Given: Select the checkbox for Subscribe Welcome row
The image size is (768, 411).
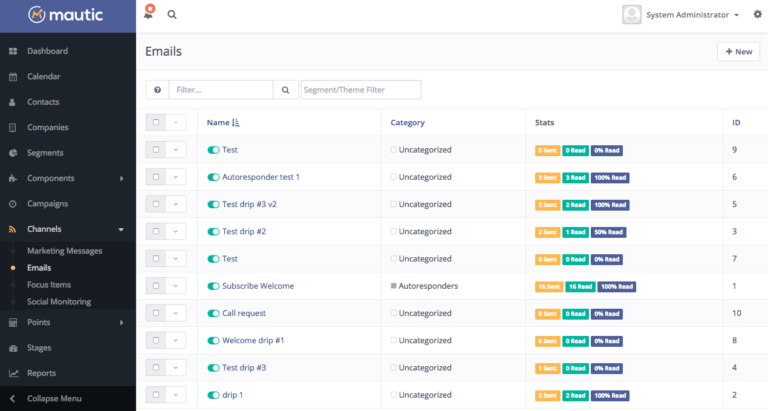Looking at the screenshot, I should [156, 286].
